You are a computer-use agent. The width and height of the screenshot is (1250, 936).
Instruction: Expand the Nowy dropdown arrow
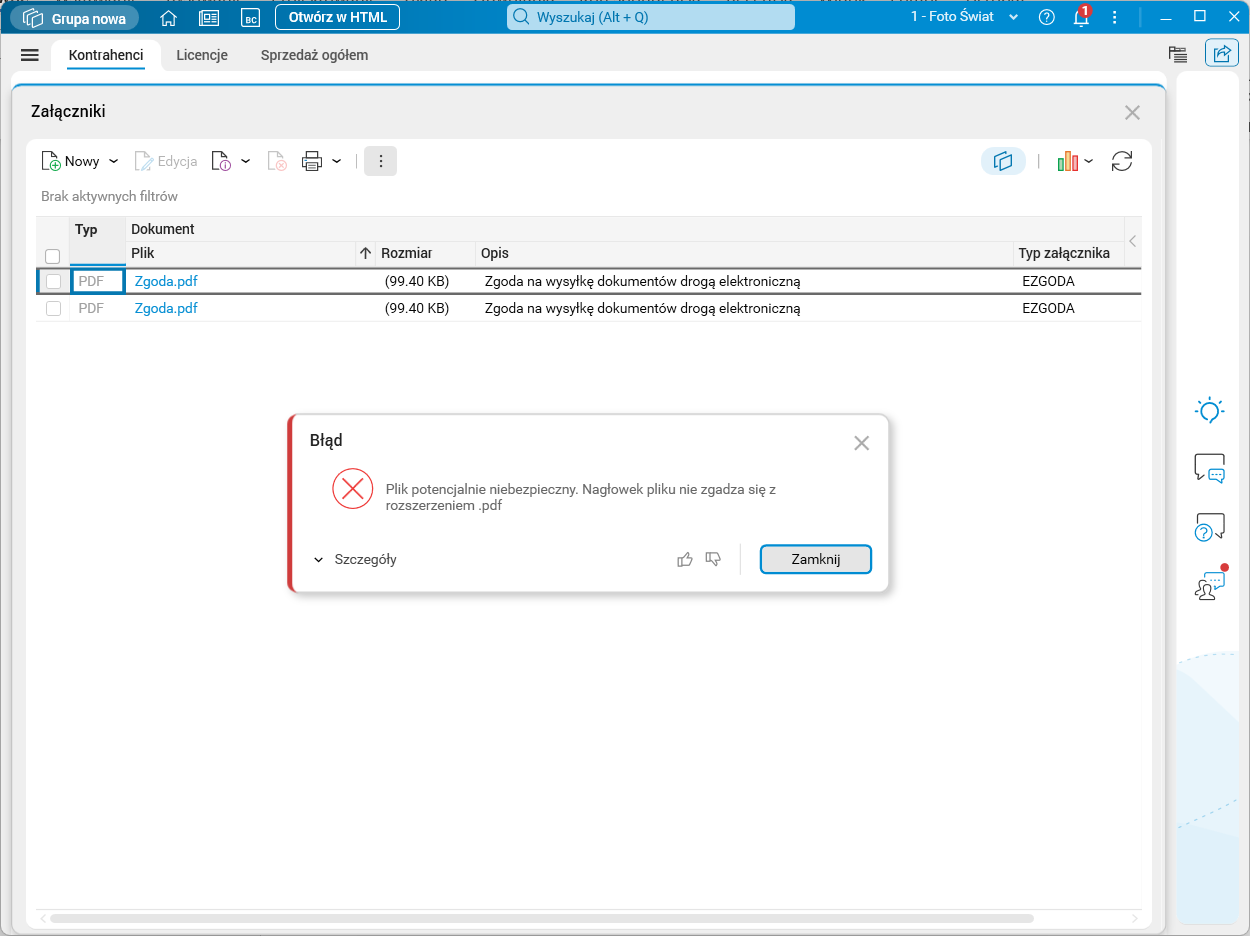(x=113, y=161)
